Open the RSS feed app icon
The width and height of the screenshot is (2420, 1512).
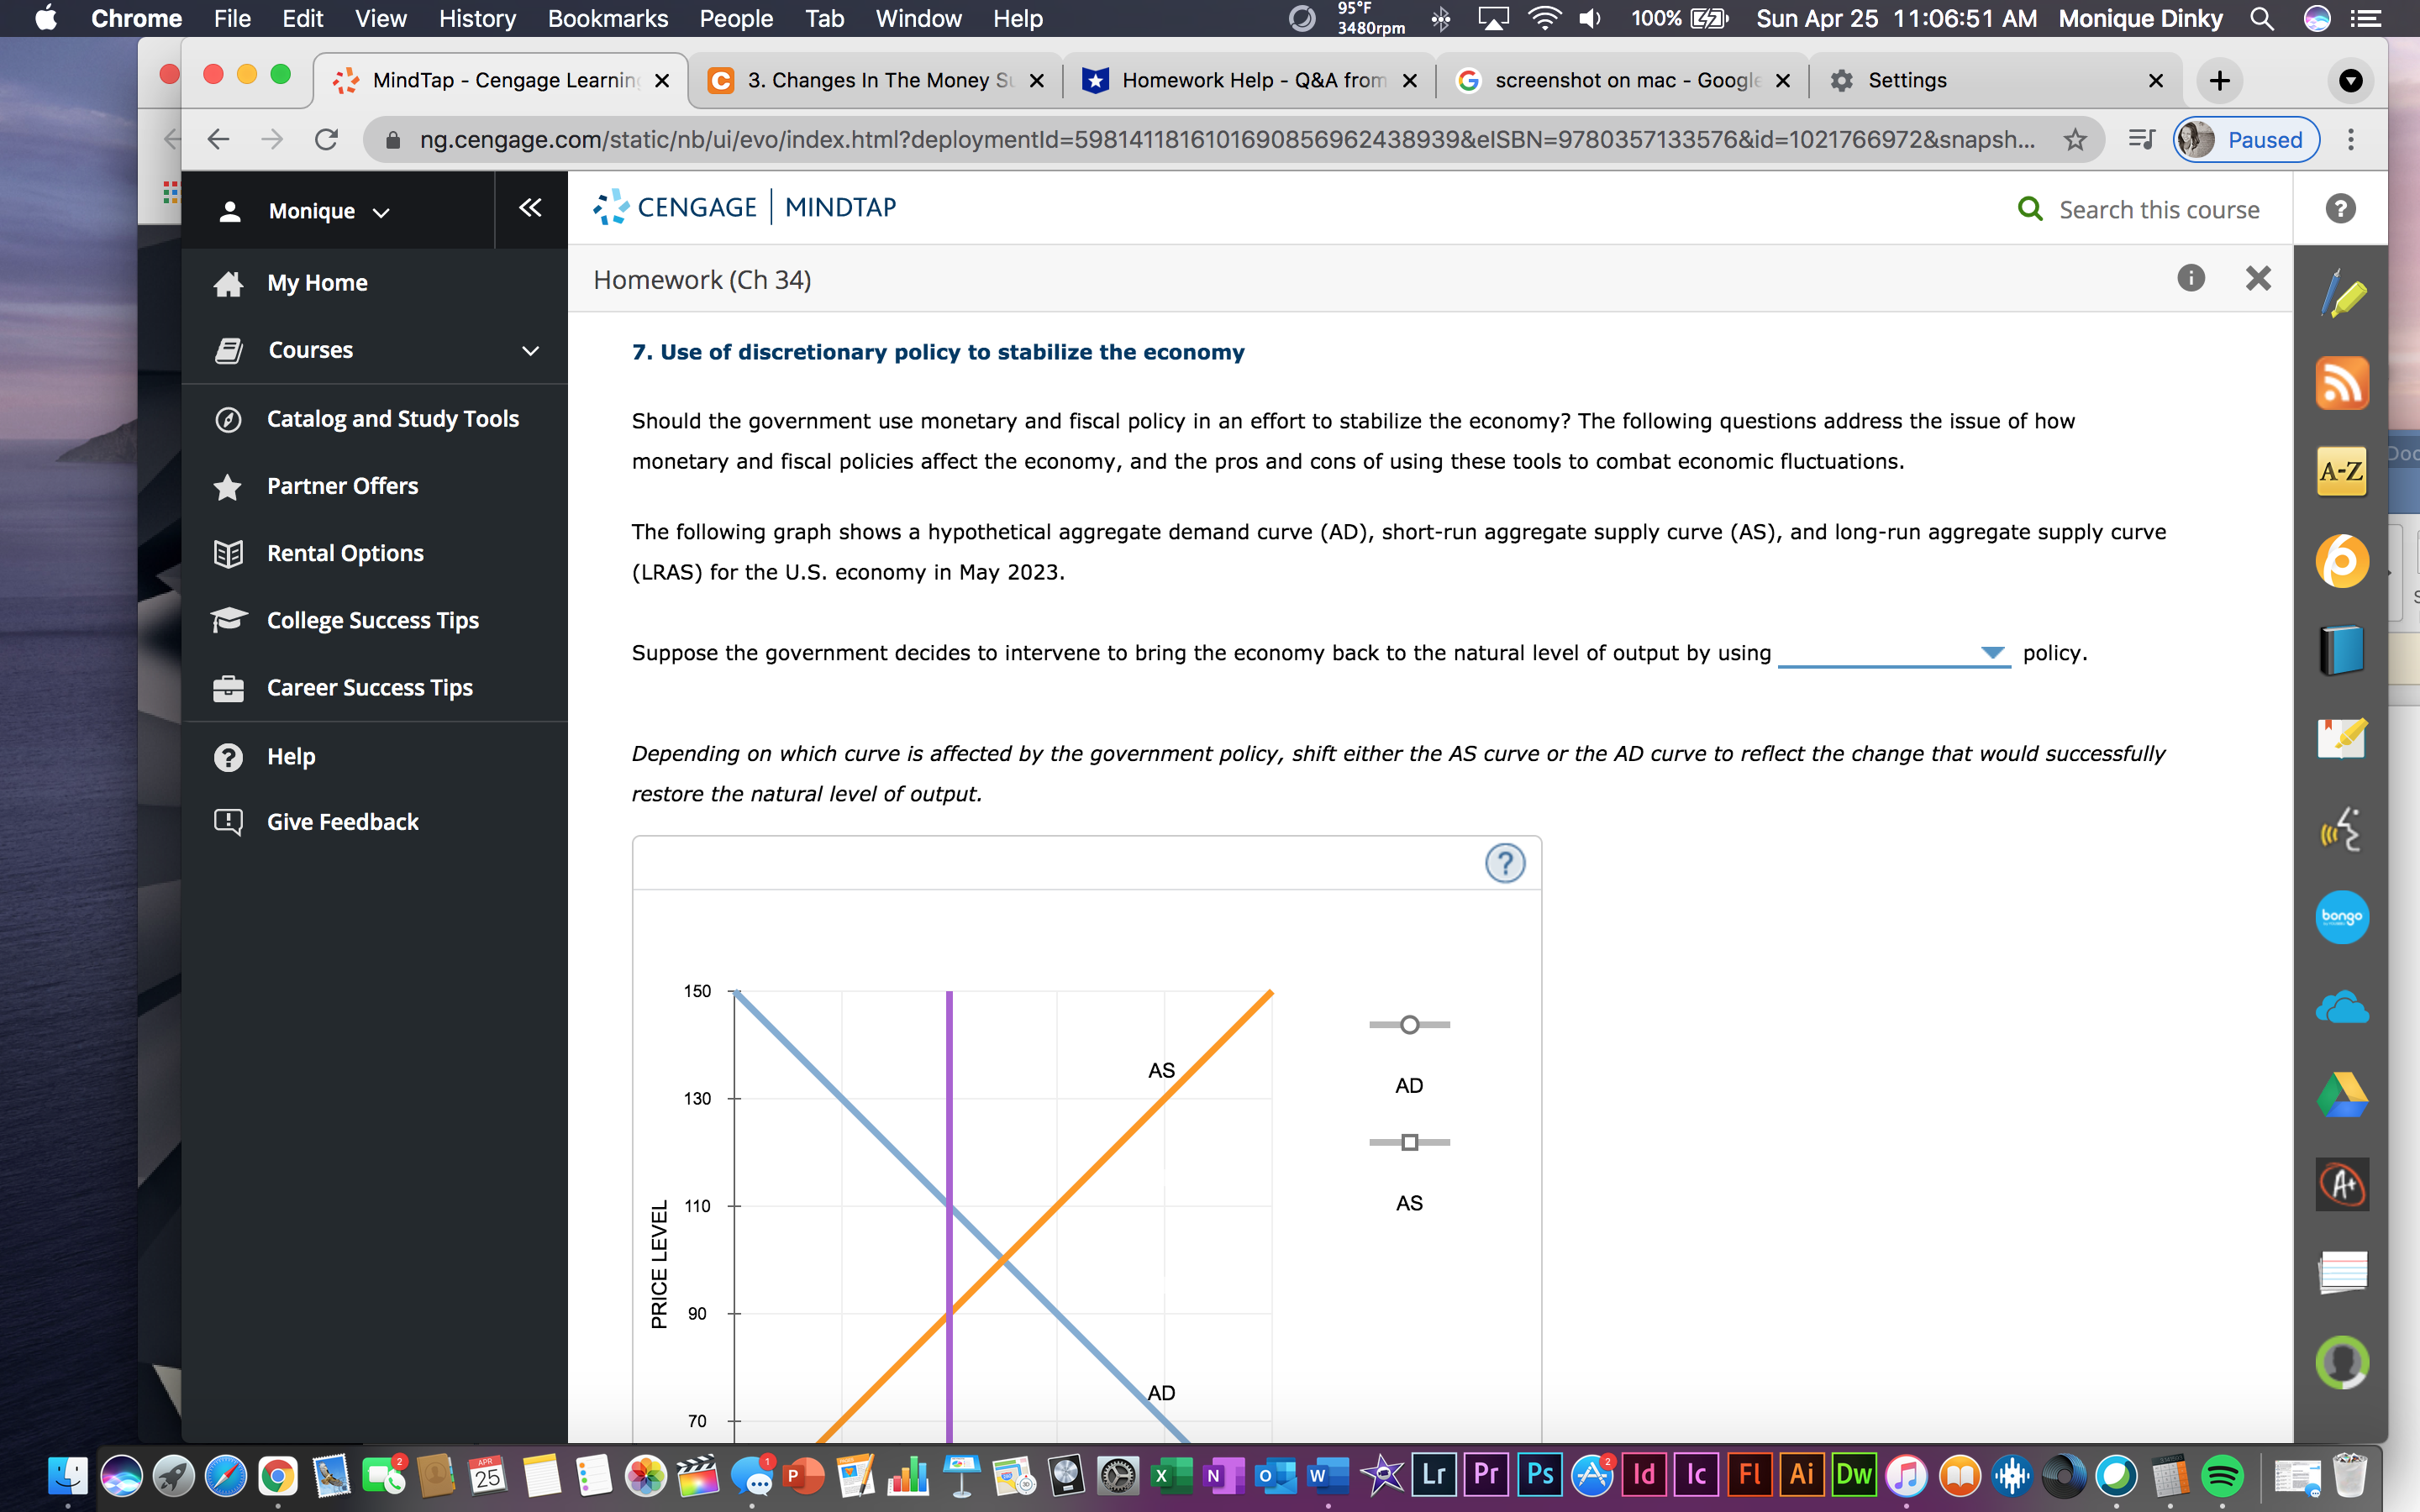click(x=2342, y=384)
